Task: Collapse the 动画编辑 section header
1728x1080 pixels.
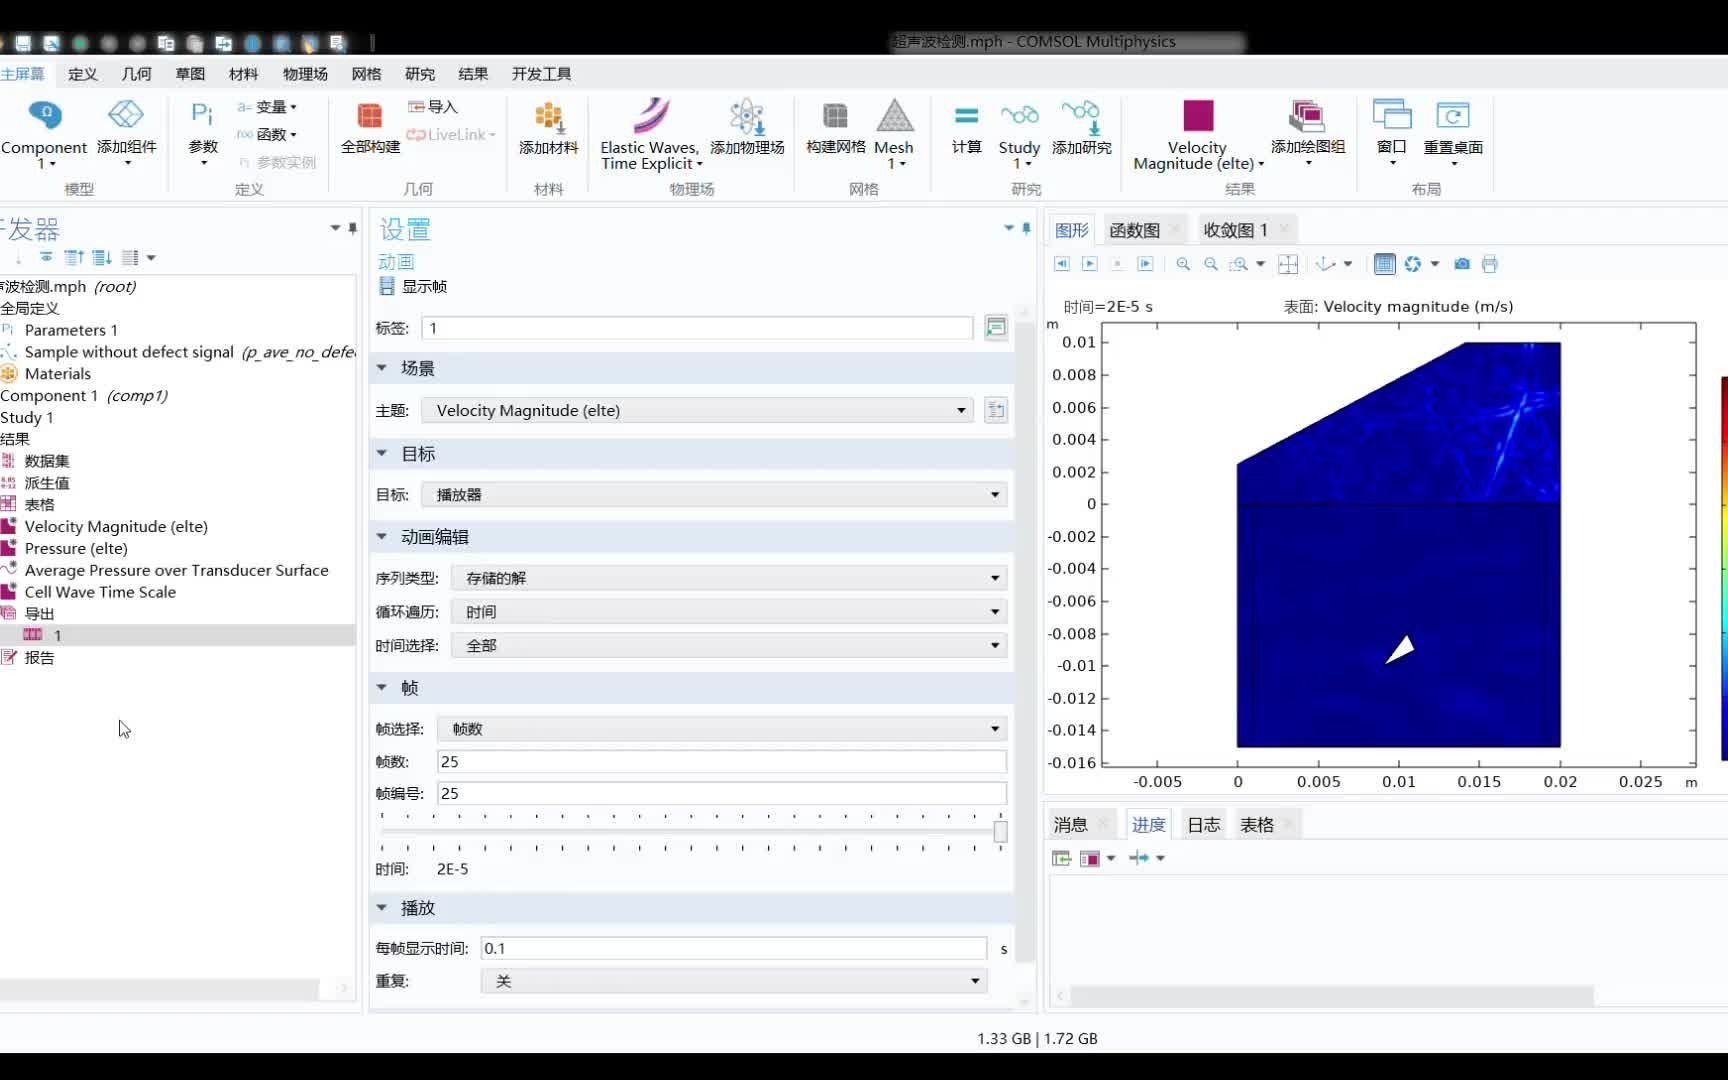Action: [381, 537]
